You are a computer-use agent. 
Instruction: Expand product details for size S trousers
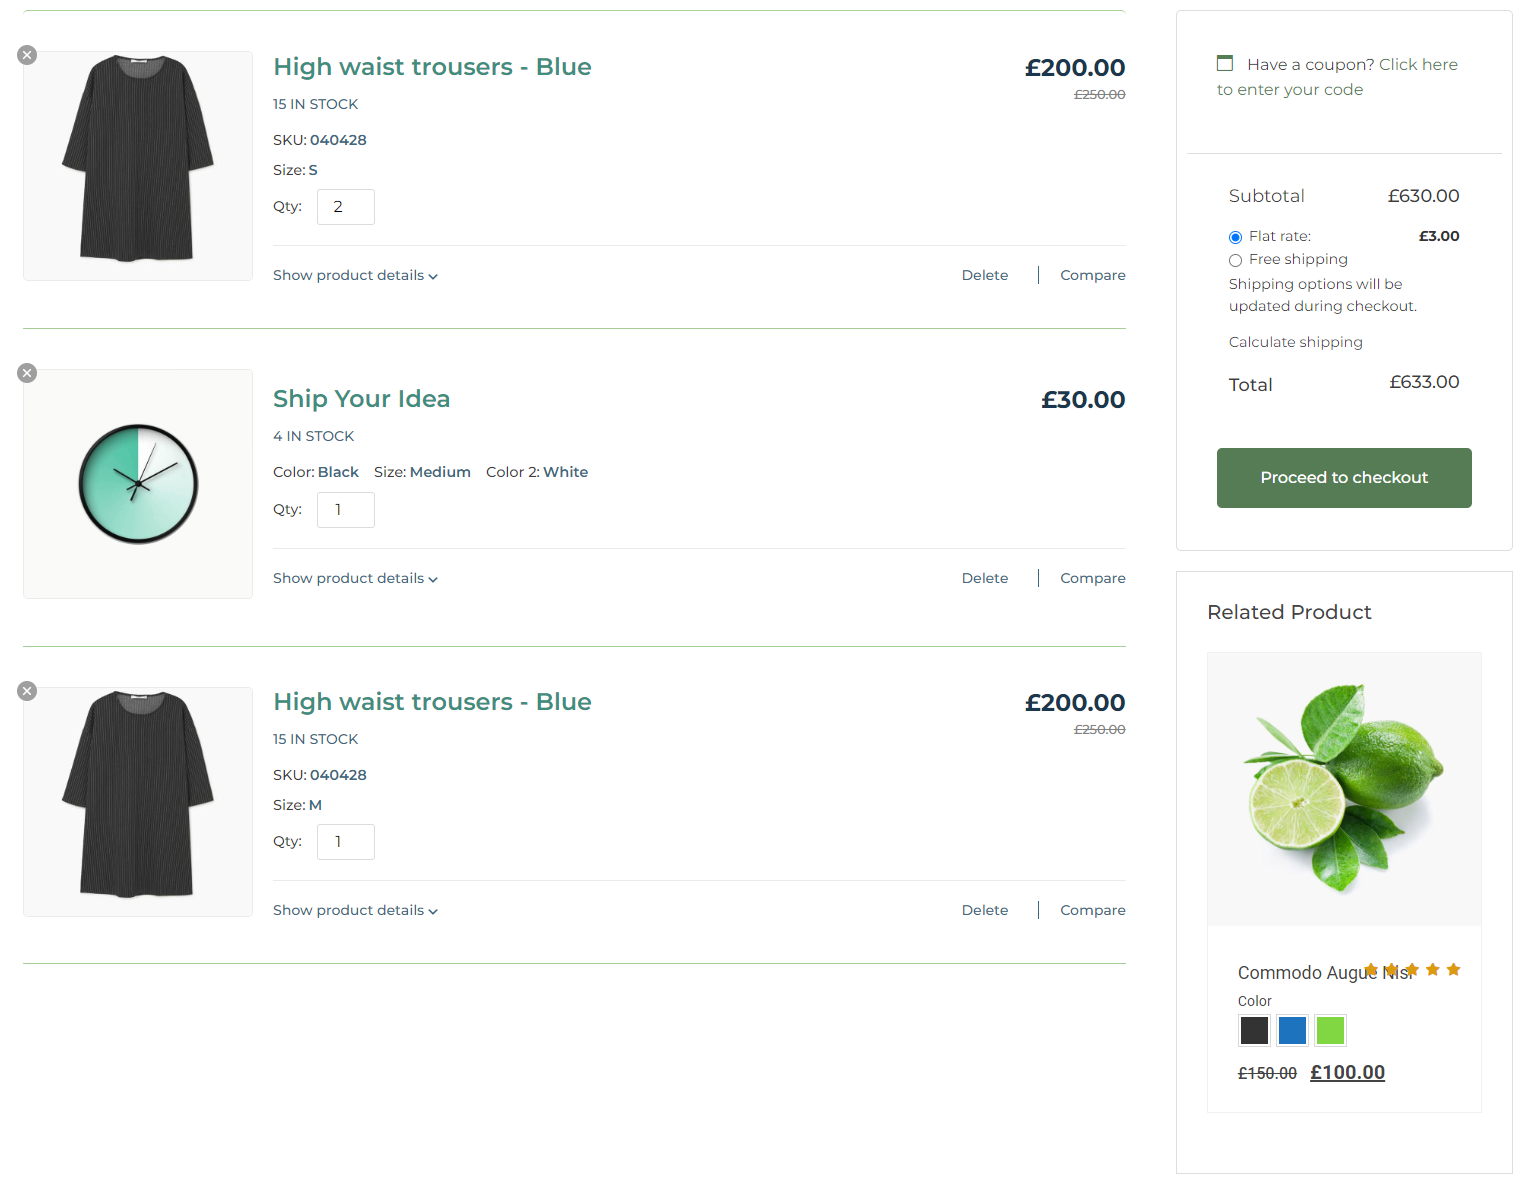[355, 275]
